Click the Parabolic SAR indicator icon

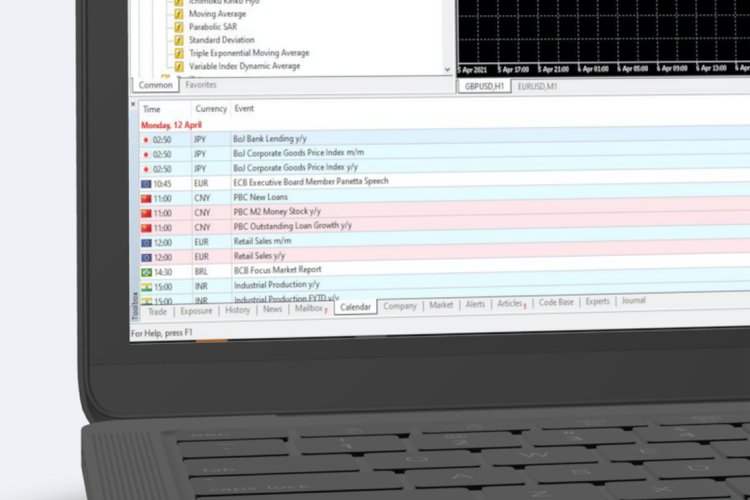[x=179, y=27]
